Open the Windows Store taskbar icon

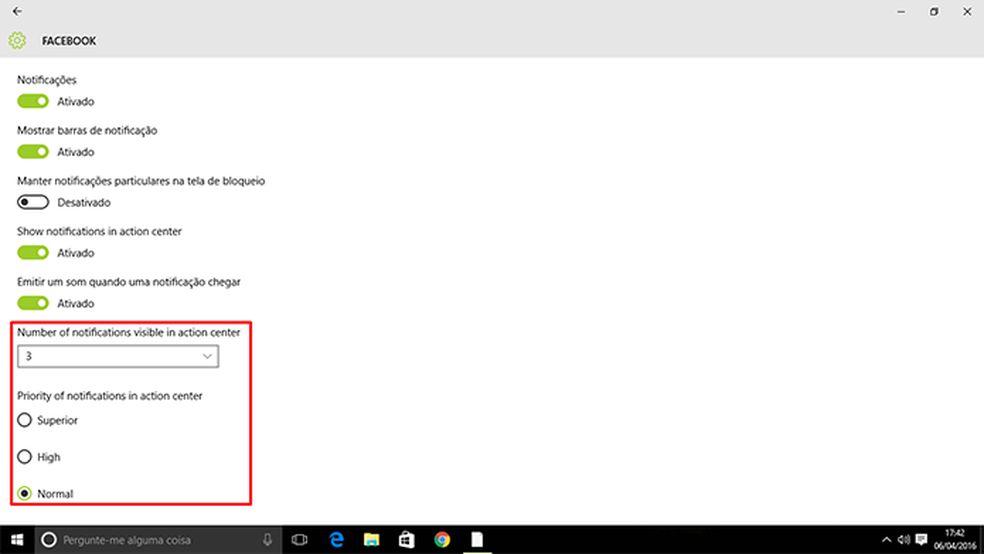(407, 540)
